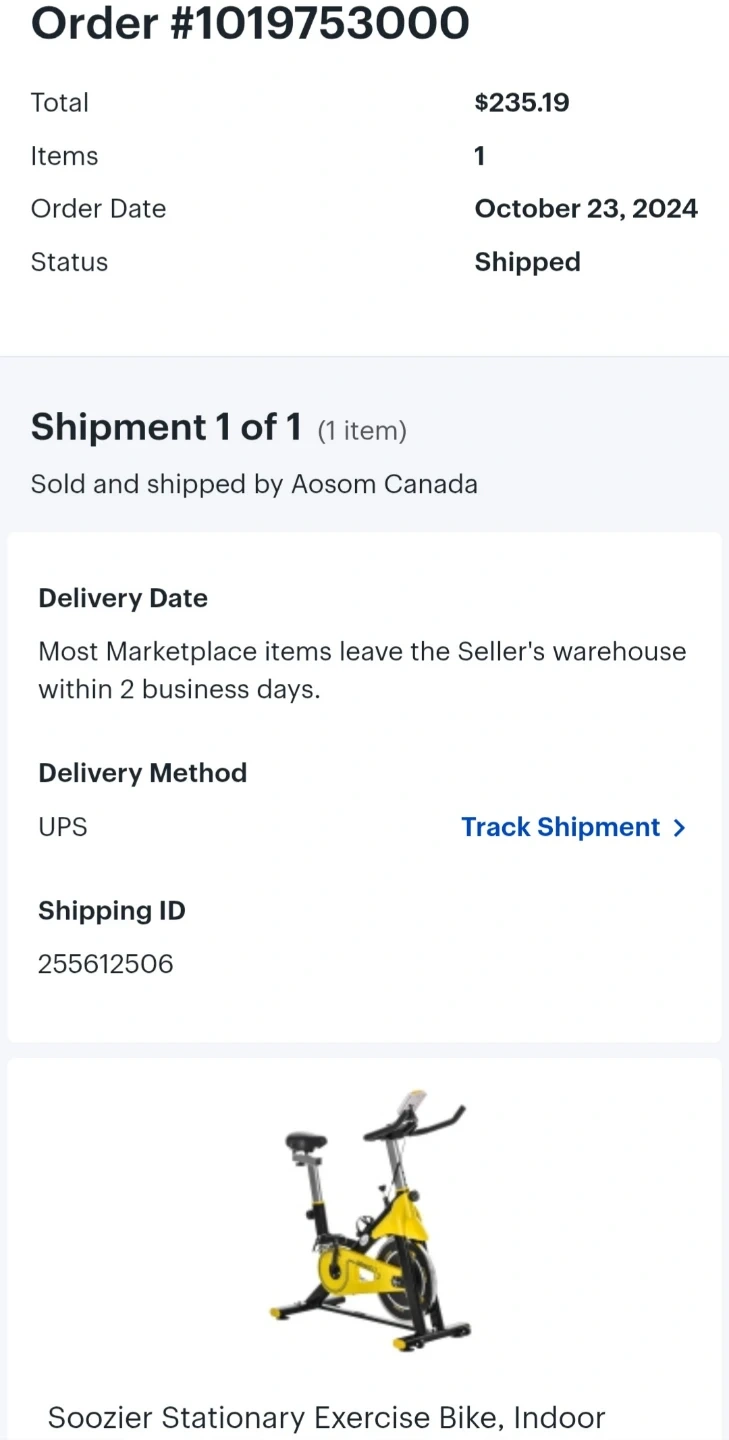The image size is (729, 1440).
Task: Select the Delivery Date label
Action: 123,598
